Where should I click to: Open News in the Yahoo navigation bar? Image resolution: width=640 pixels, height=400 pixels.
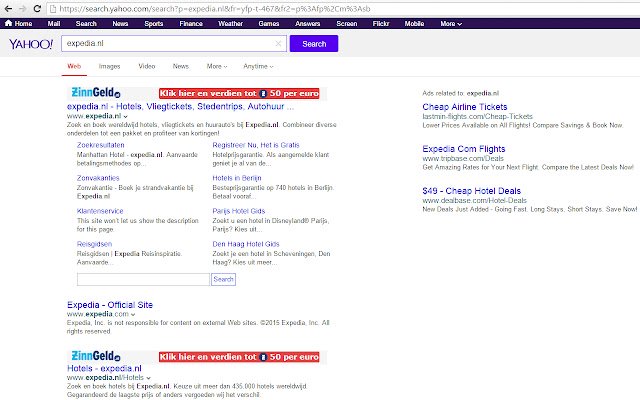(x=120, y=24)
